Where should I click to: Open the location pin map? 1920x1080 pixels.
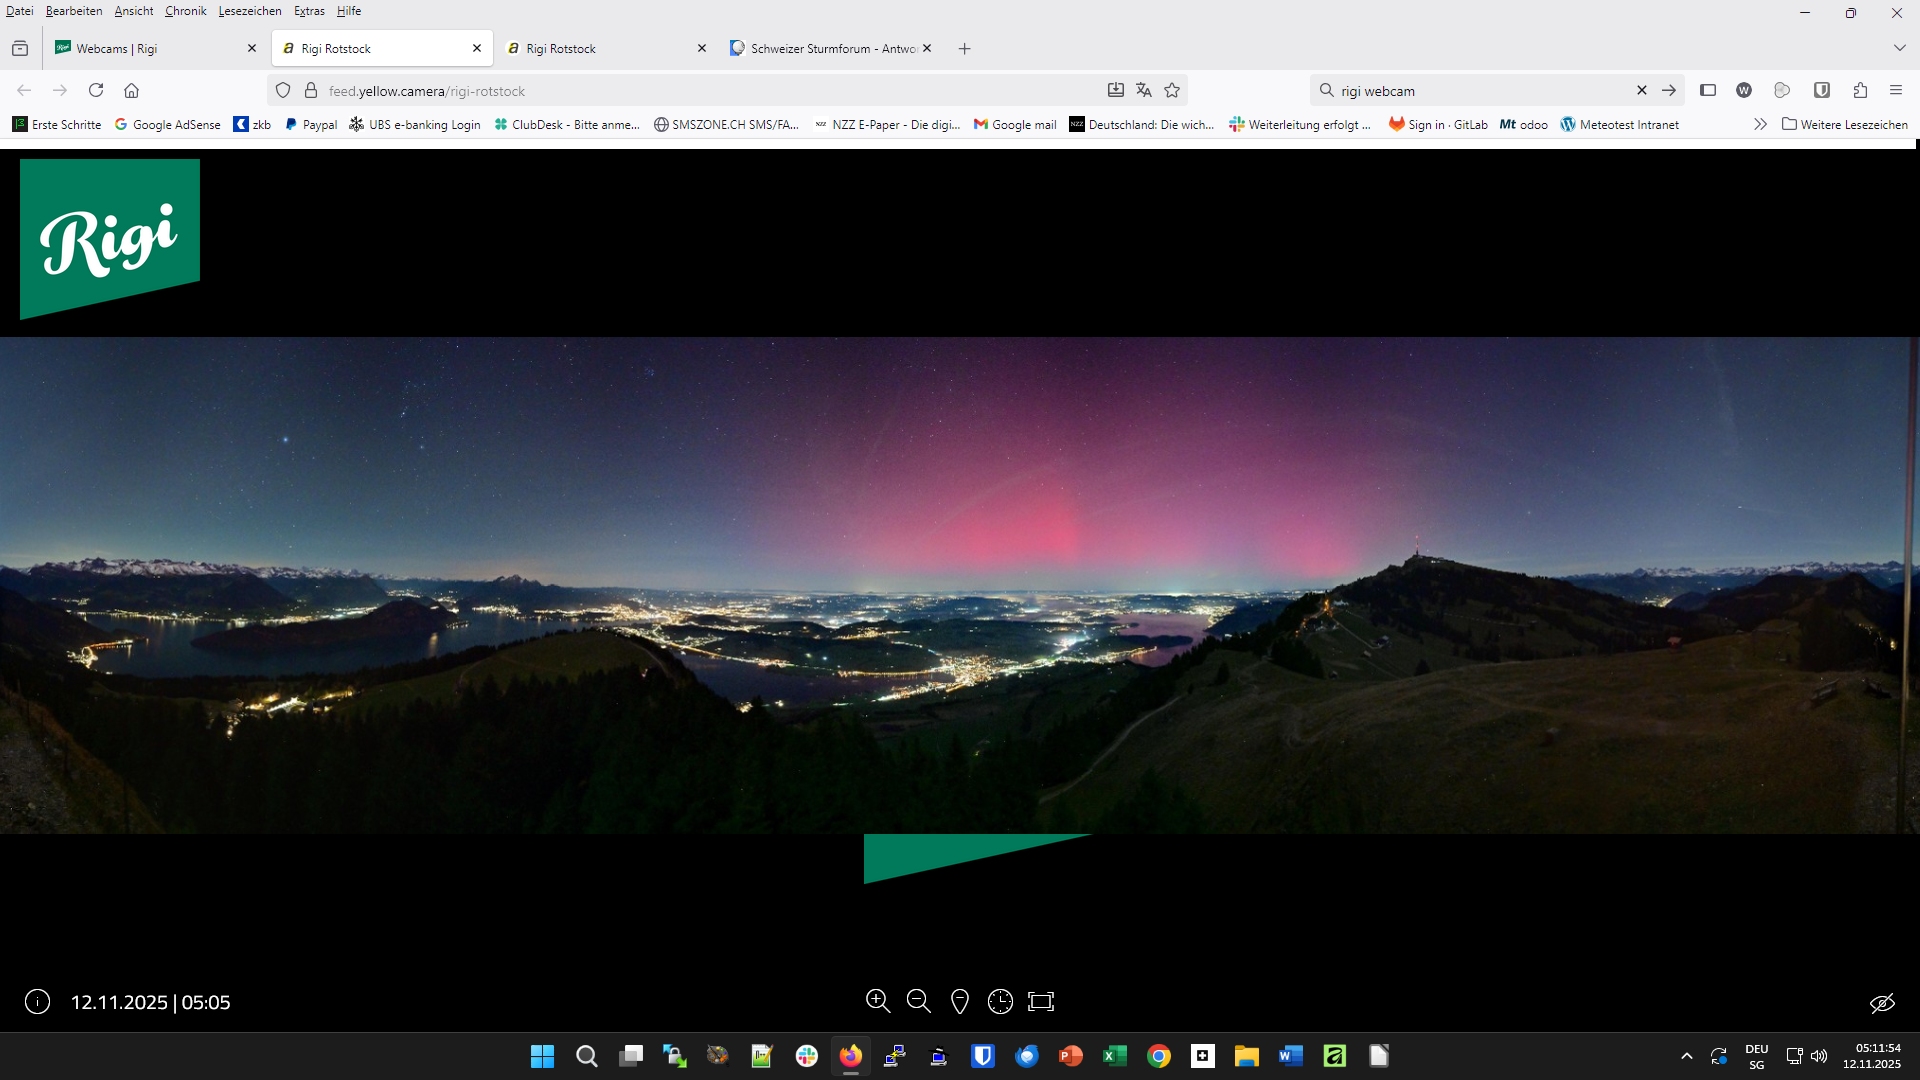click(x=959, y=1001)
